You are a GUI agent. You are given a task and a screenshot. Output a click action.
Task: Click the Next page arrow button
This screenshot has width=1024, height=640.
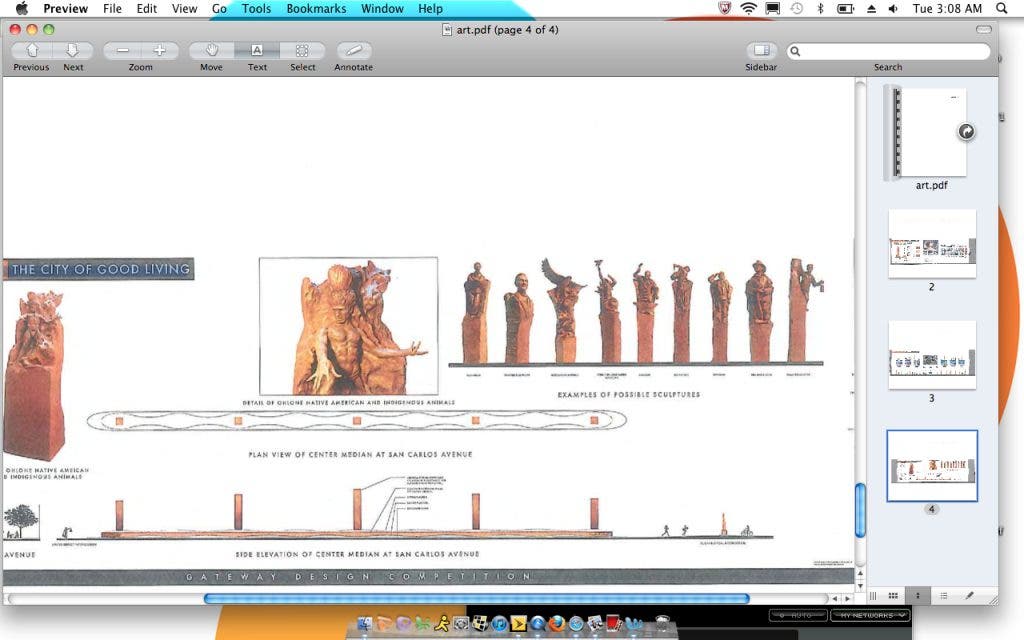72,51
